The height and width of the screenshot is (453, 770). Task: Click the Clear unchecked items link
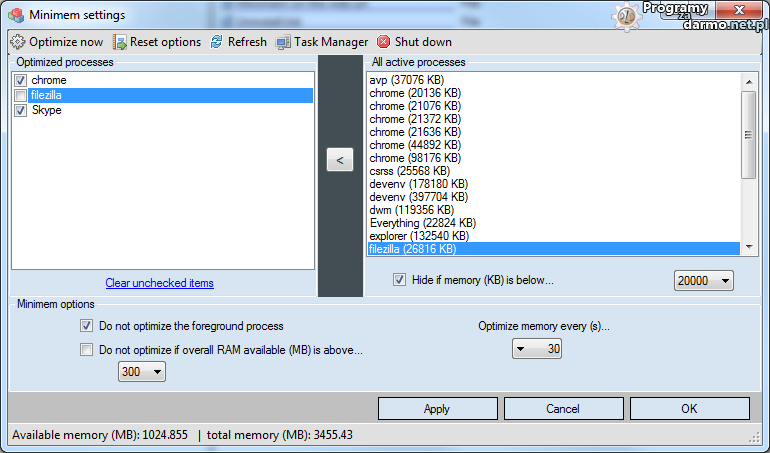(x=160, y=283)
